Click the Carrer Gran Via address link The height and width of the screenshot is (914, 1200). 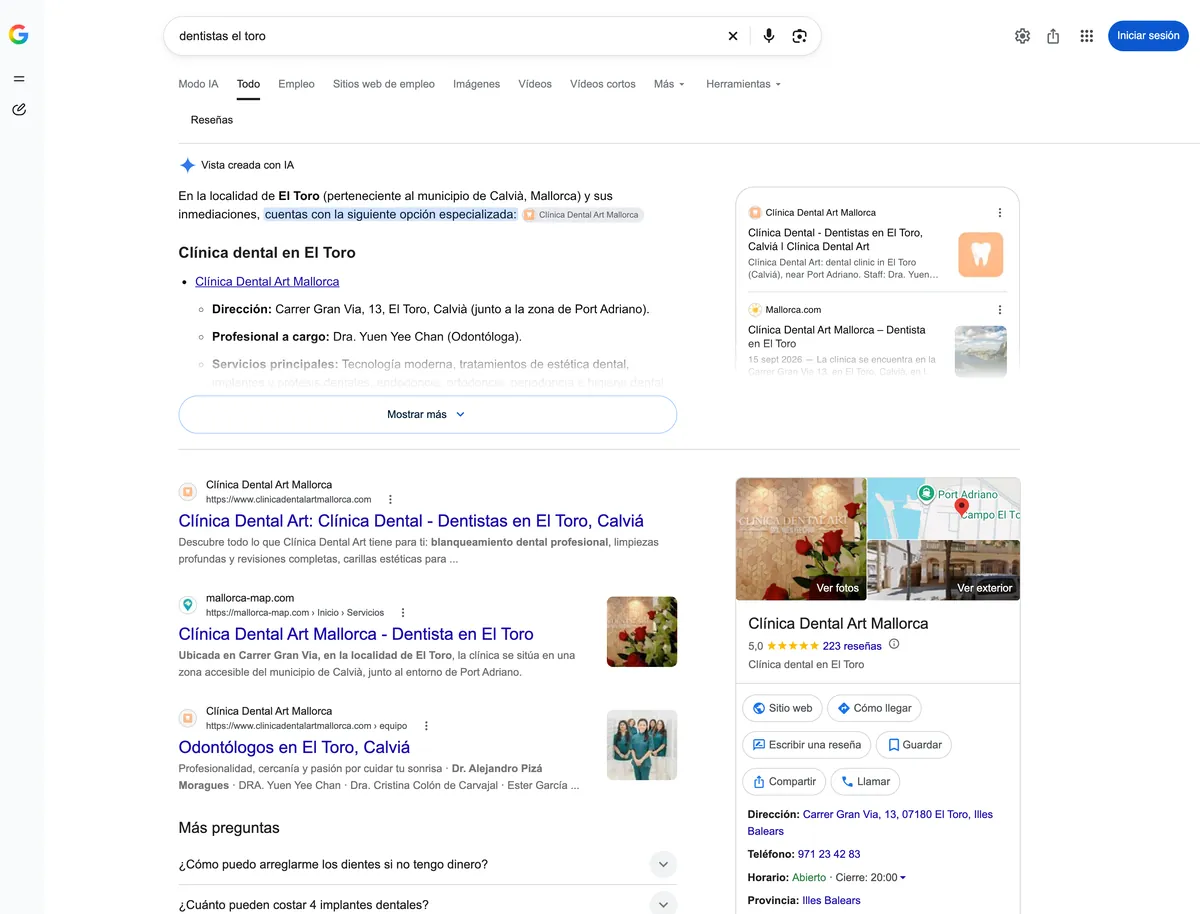tap(870, 823)
